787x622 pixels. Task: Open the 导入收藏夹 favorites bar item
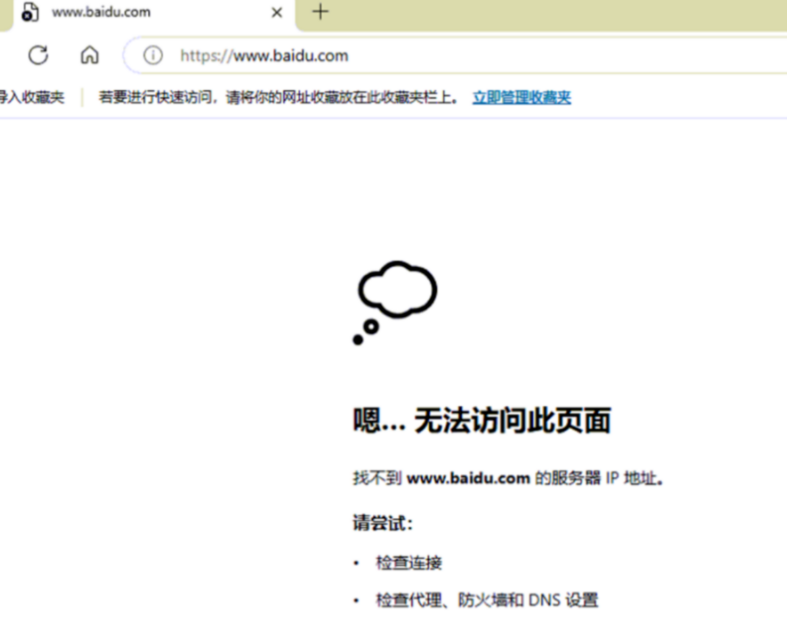[x=32, y=97]
